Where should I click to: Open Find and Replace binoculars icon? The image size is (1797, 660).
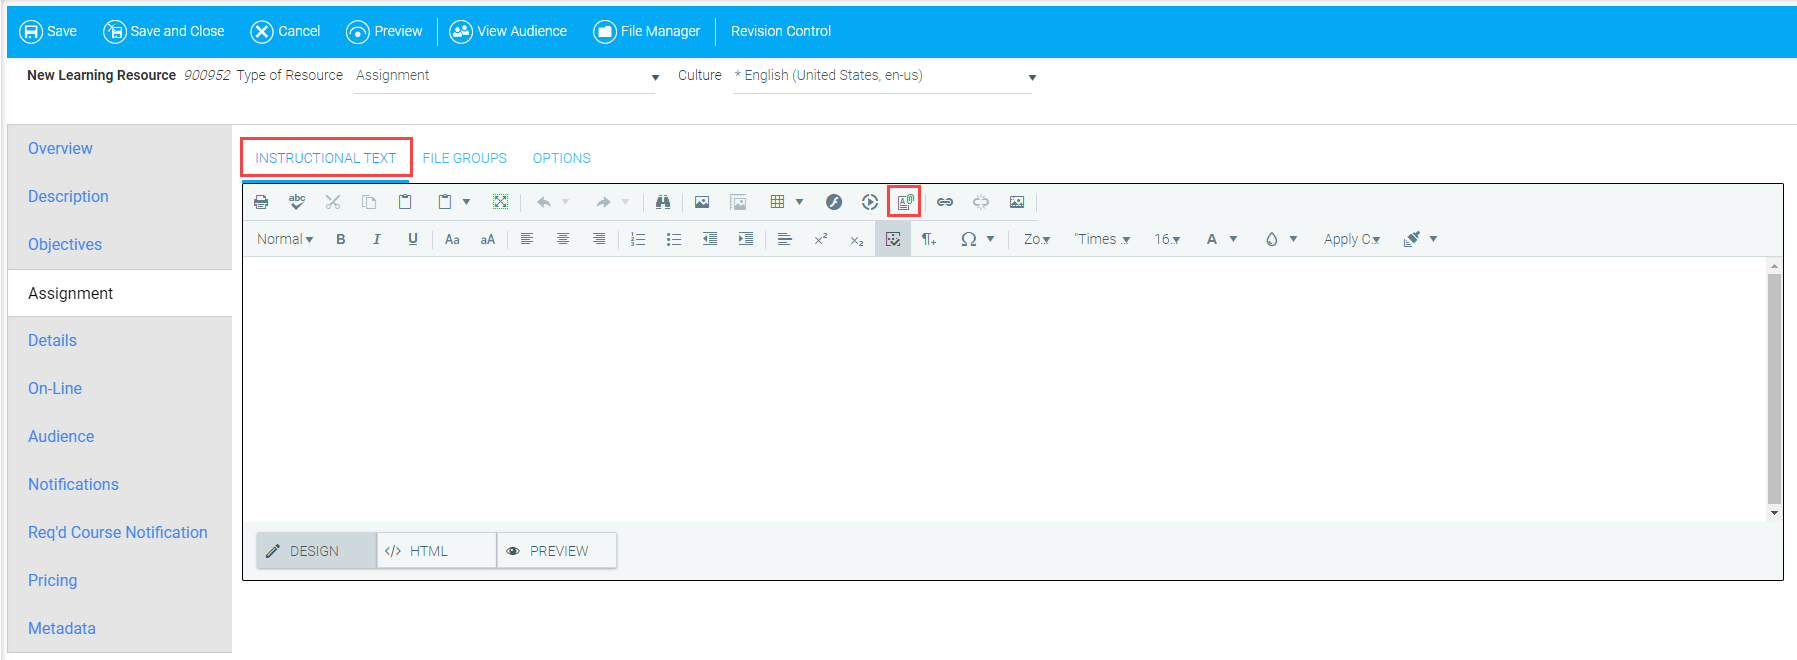[663, 202]
